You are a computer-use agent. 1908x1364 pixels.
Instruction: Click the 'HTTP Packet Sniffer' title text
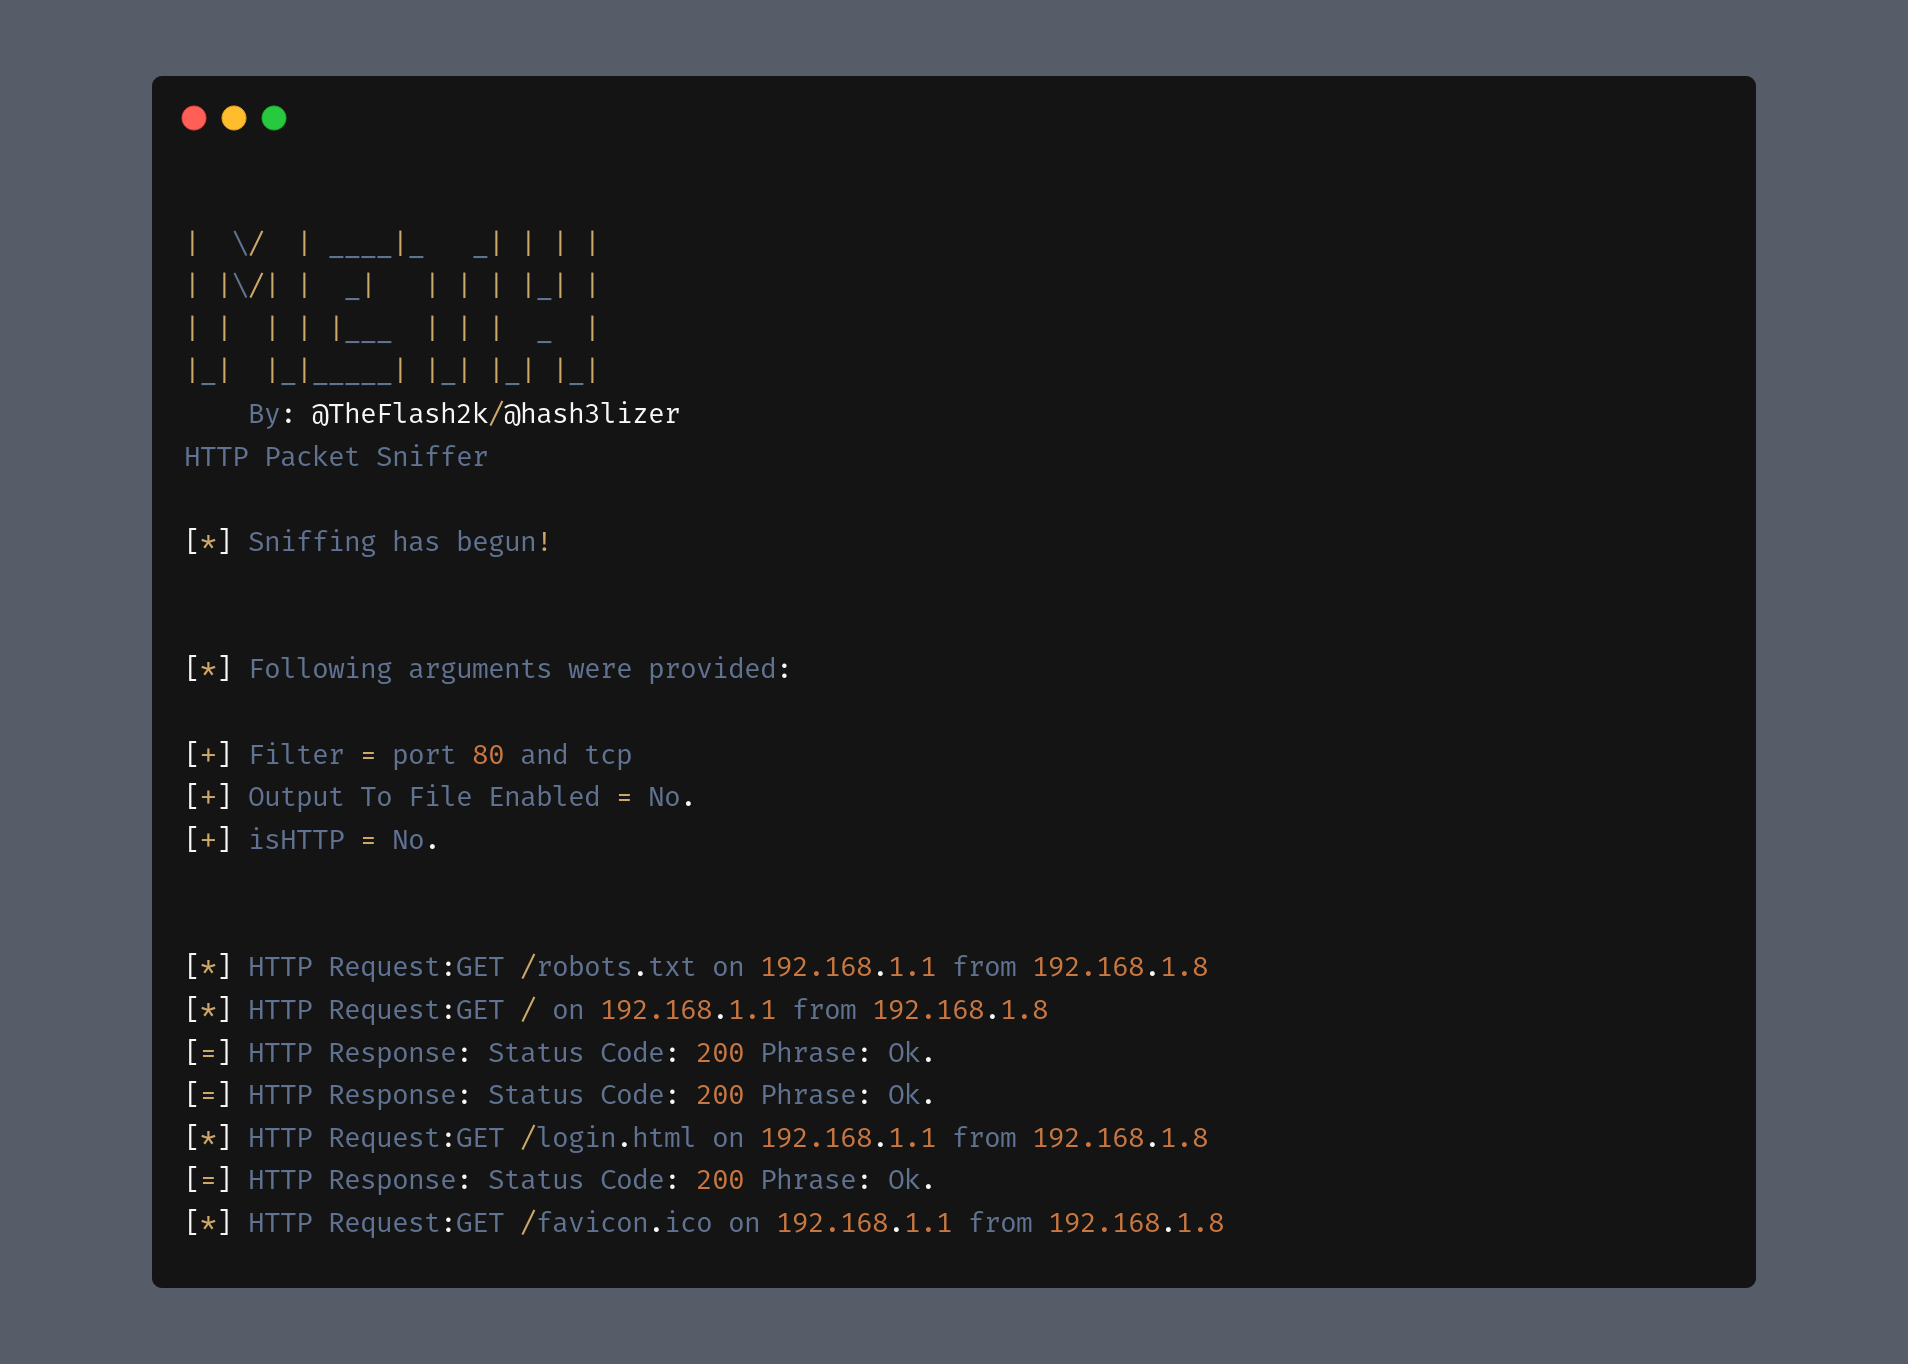(336, 457)
